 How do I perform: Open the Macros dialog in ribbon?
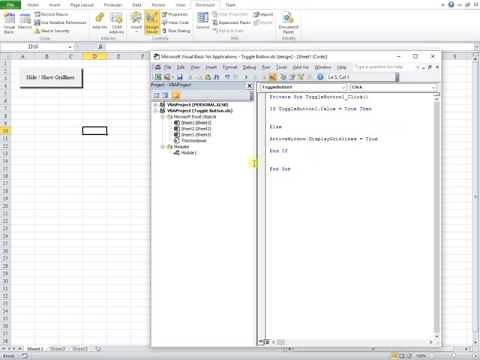[x=25, y=22]
